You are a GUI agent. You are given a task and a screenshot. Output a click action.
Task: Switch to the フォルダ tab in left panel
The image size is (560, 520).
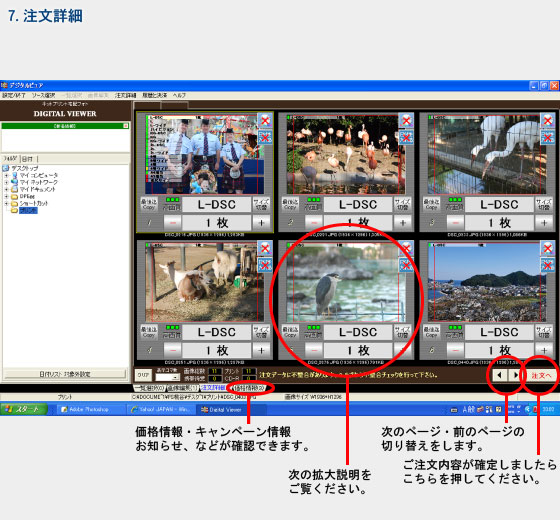[x=10, y=159]
